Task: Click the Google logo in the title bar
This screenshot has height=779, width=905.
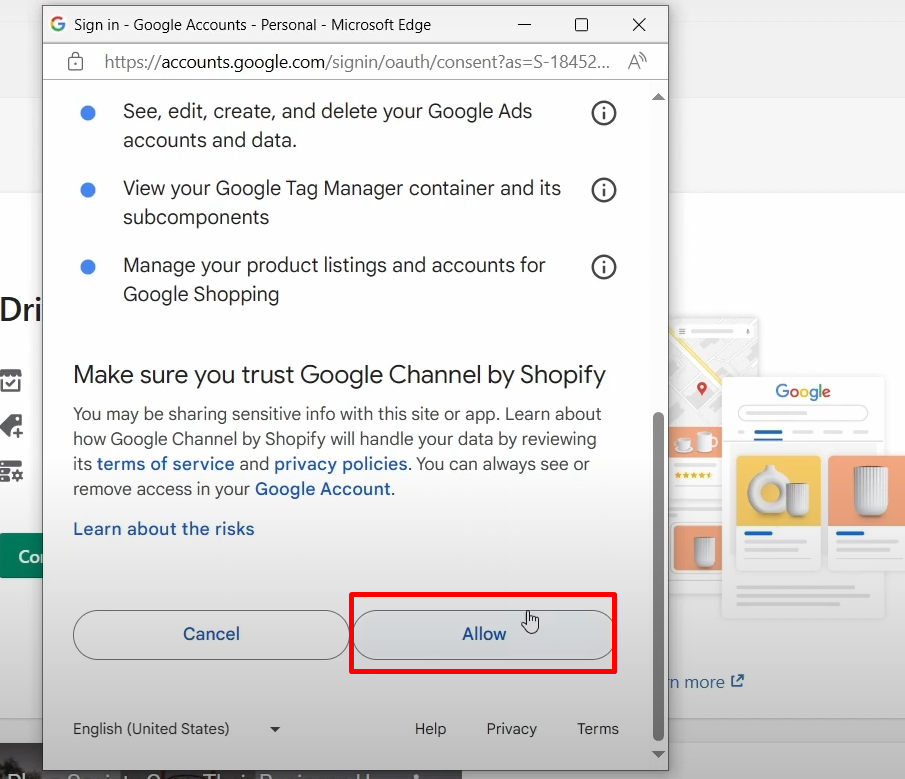Action: [58, 24]
